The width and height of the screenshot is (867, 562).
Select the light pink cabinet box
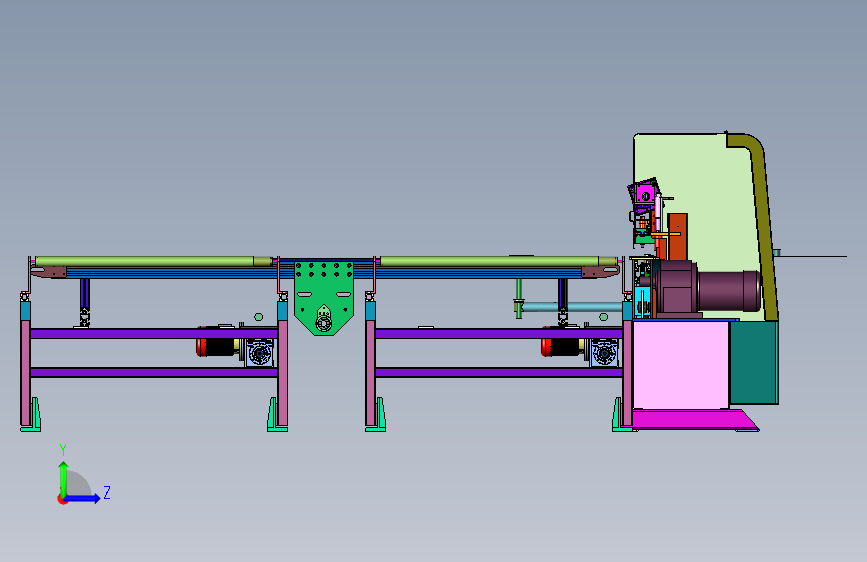point(681,365)
